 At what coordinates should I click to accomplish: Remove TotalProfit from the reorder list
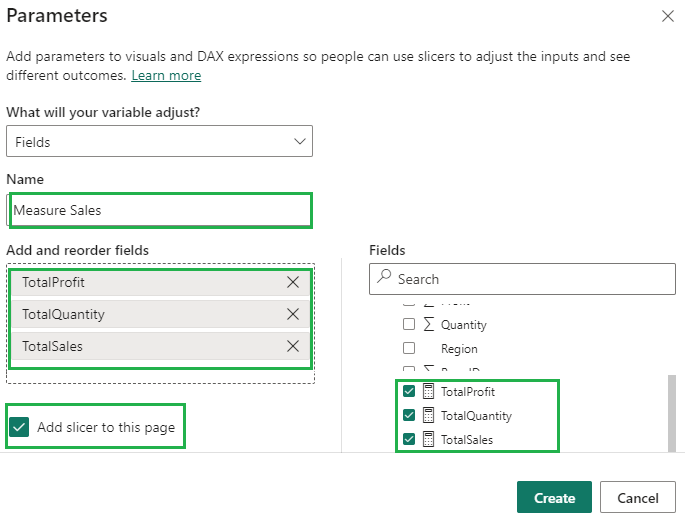coord(293,282)
